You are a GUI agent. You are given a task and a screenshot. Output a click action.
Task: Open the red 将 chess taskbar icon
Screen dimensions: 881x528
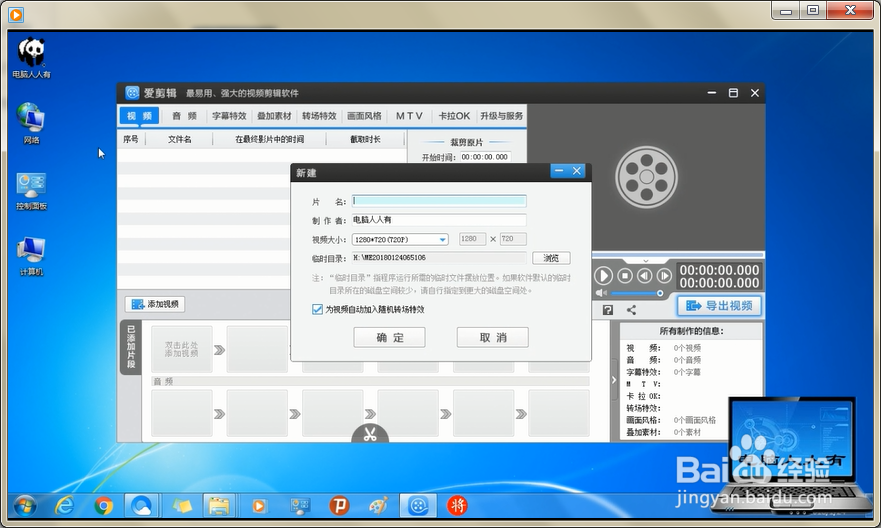[457, 506]
